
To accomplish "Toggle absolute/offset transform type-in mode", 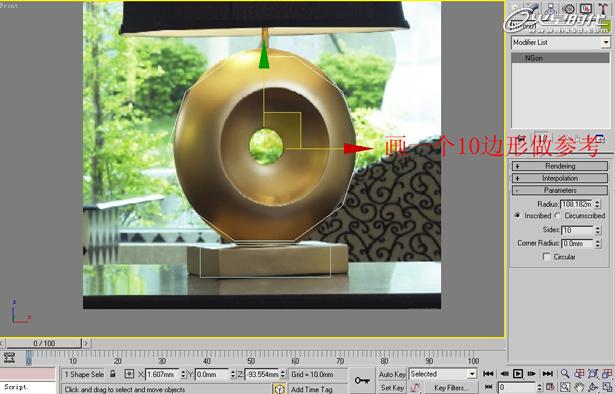I will 129,374.
